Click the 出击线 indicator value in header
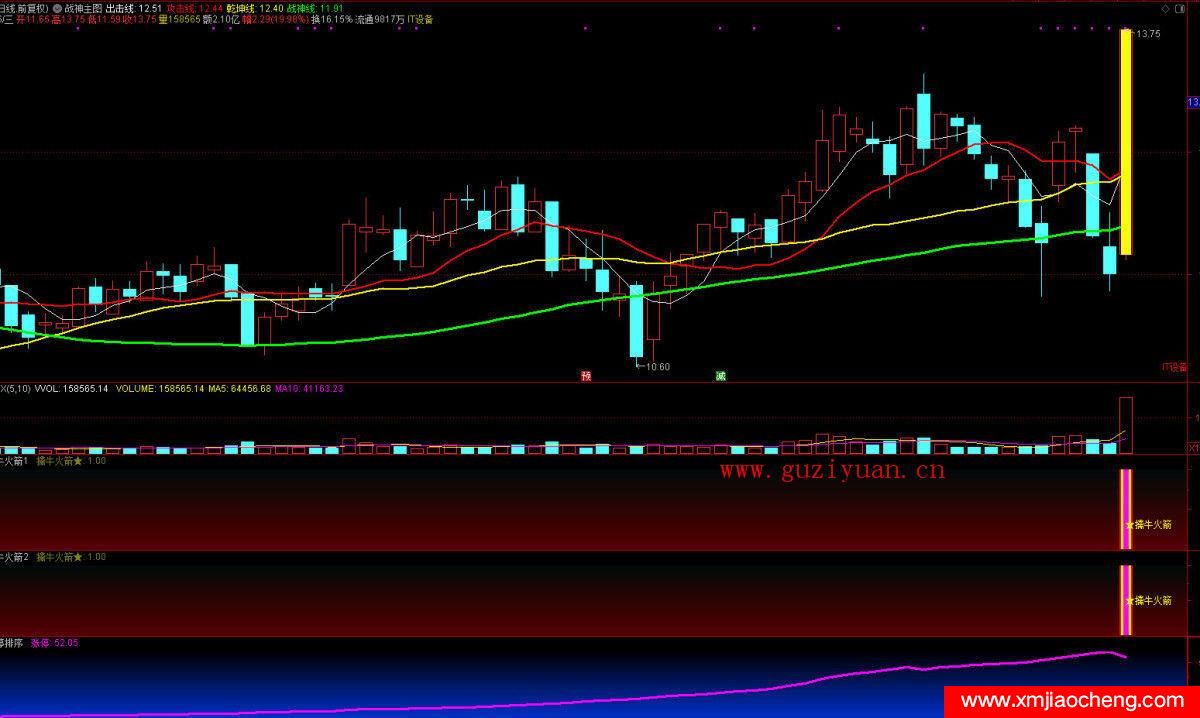The image size is (1200, 718). pos(126,8)
